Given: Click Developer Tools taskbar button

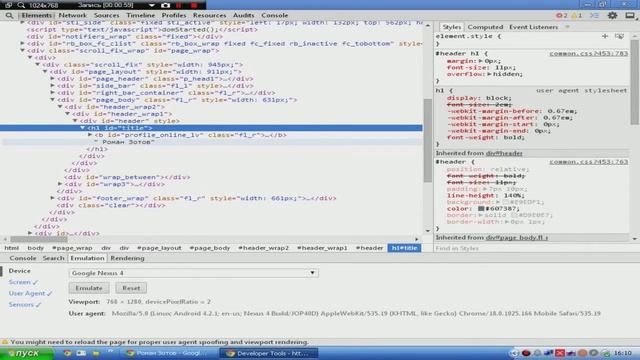Looking at the screenshot, I should pos(270,353).
